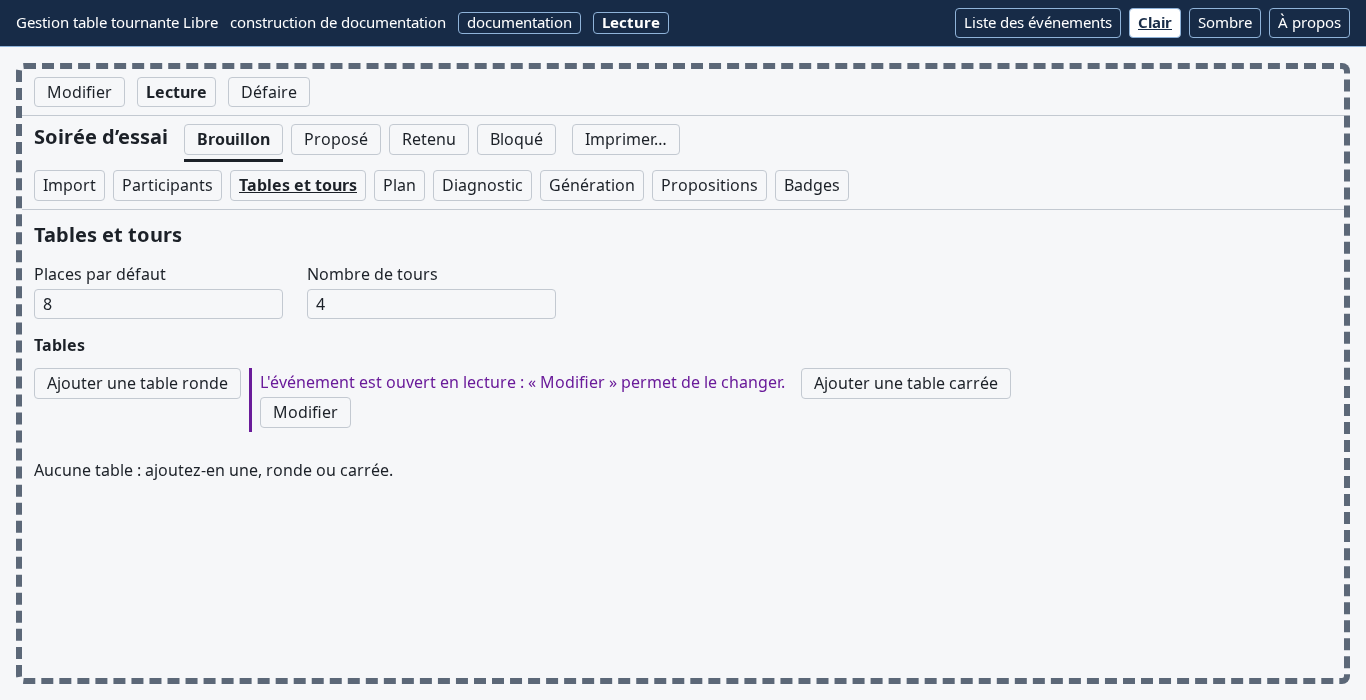Focus the Nombre de tours field
This screenshot has width=1366, height=700.
point(431,304)
